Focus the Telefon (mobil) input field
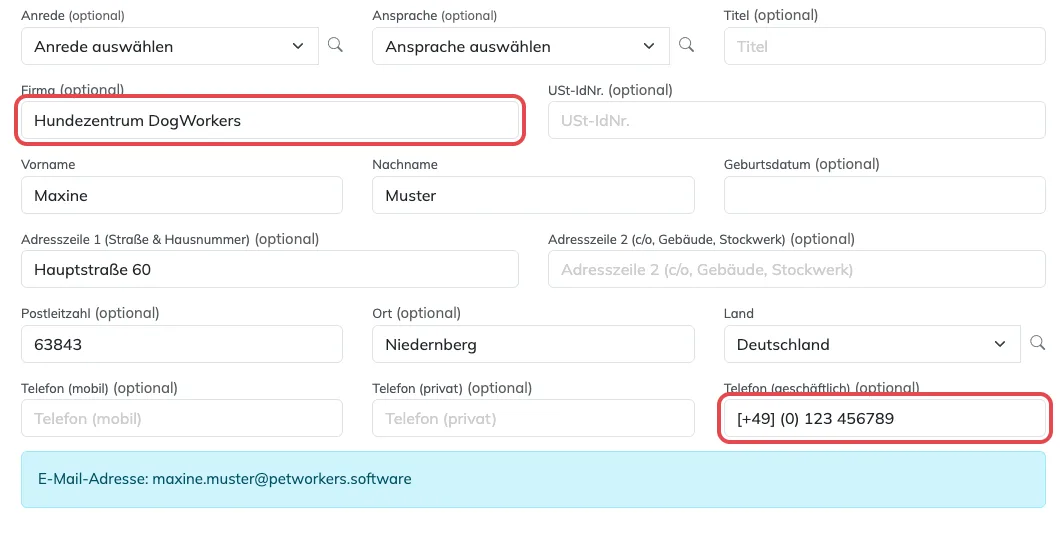 (x=182, y=419)
